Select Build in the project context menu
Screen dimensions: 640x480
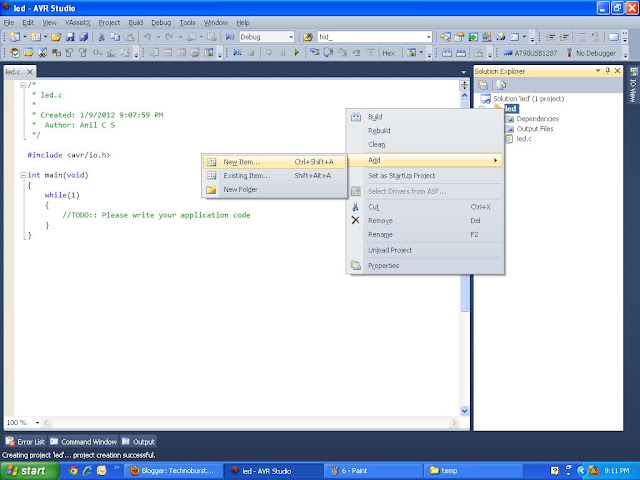[424, 117]
